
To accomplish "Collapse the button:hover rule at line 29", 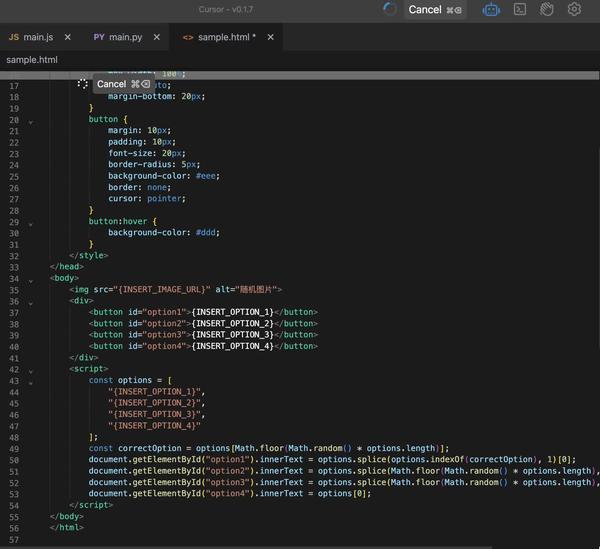I will [x=31, y=225].
